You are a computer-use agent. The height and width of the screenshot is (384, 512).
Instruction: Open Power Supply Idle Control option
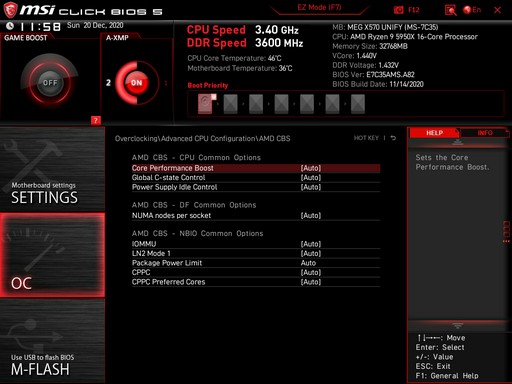[x=256, y=187]
